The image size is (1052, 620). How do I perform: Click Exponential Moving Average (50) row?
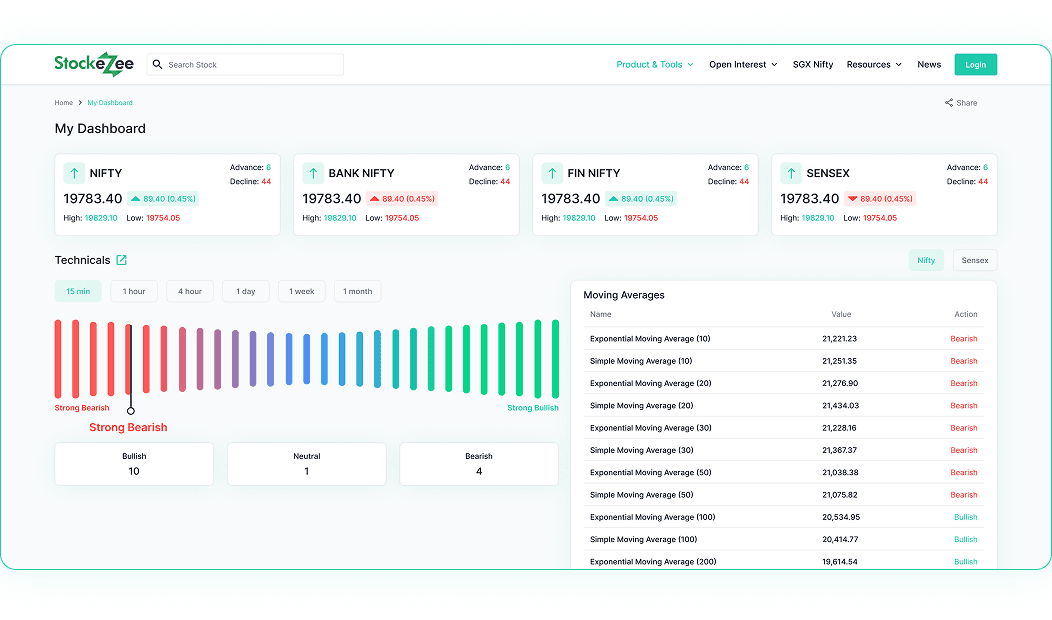(x=784, y=472)
